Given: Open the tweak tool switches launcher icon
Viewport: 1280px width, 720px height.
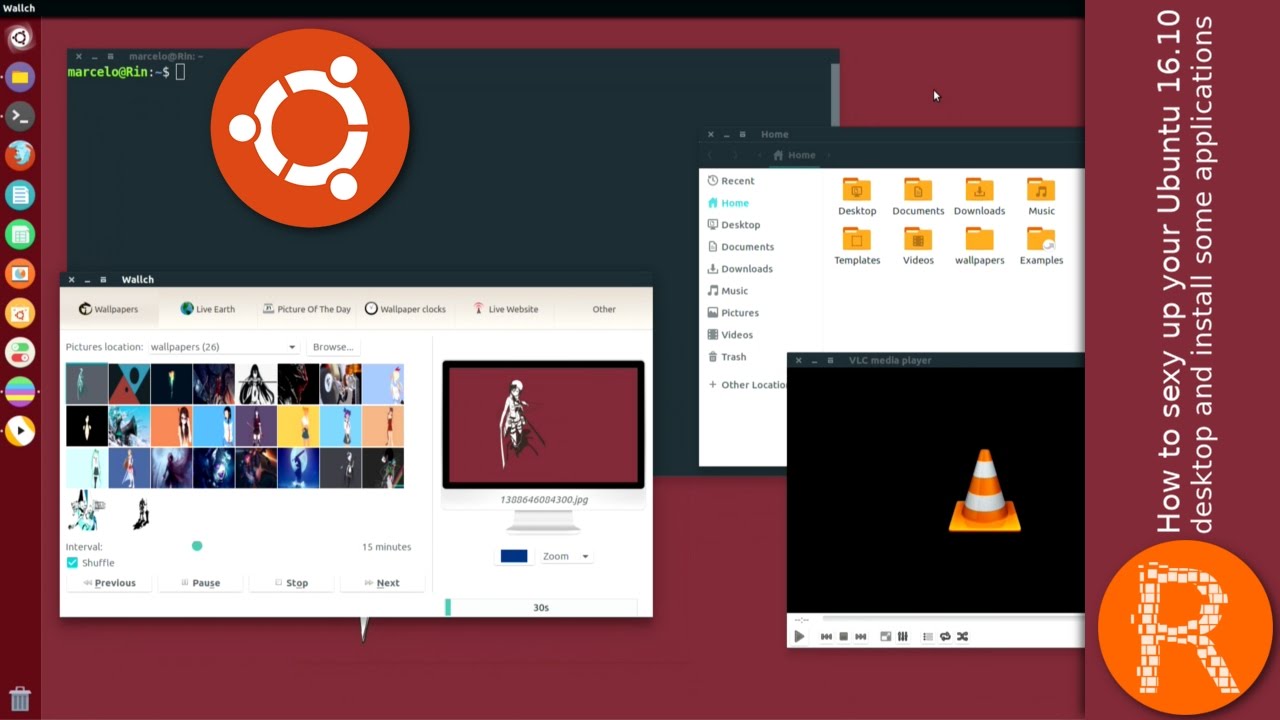Looking at the screenshot, I should point(20,352).
